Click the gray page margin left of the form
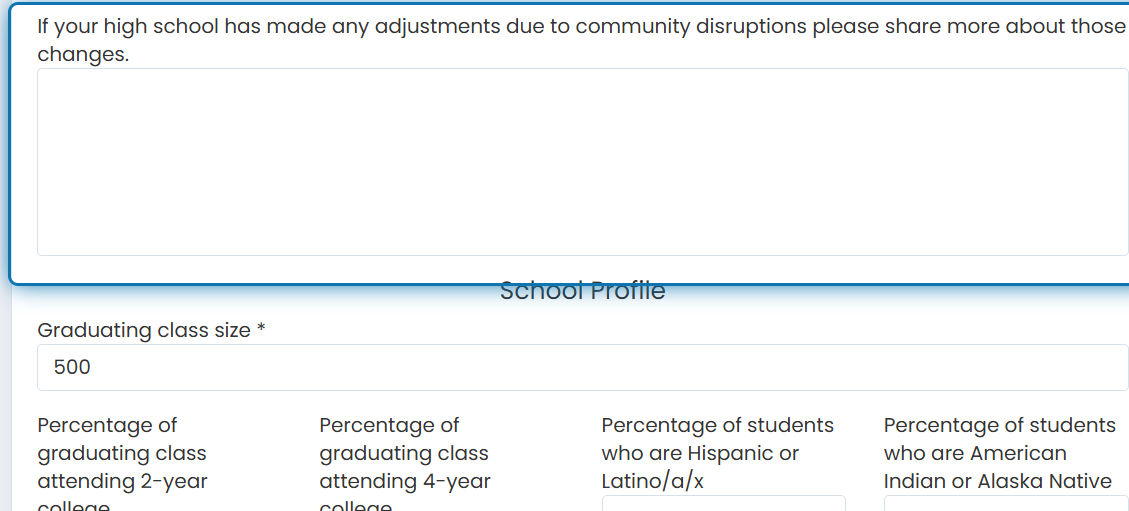The width and height of the screenshot is (1129, 511). coord(5,396)
